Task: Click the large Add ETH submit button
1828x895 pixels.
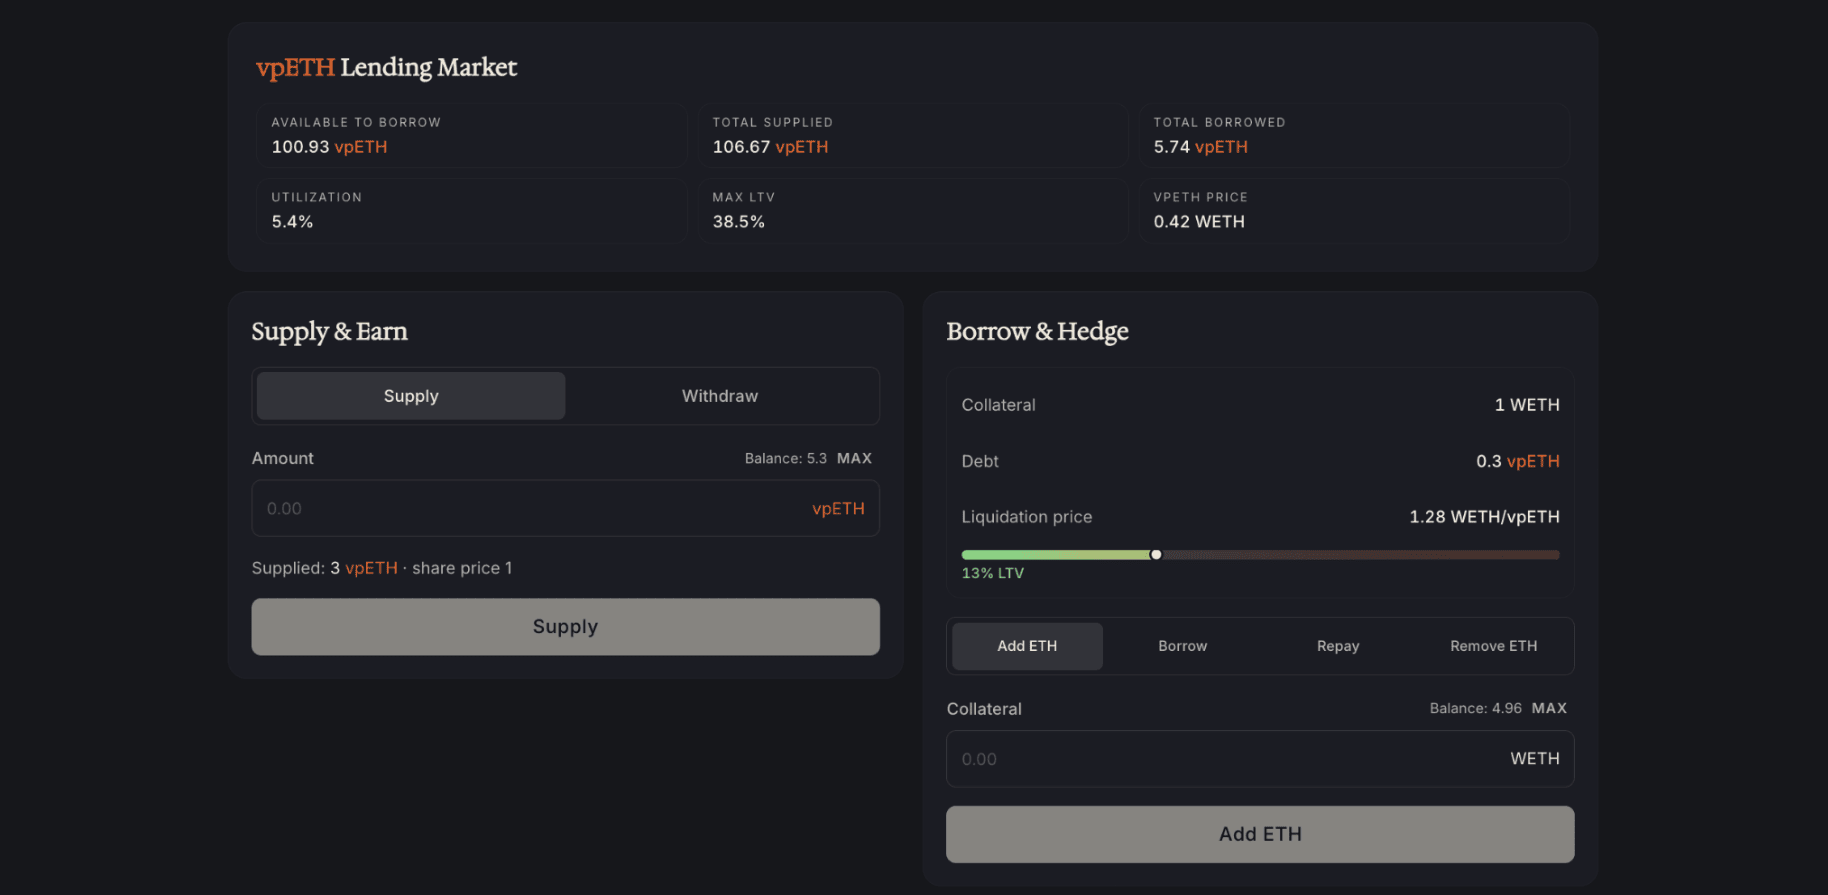Action: (x=1260, y=834)
